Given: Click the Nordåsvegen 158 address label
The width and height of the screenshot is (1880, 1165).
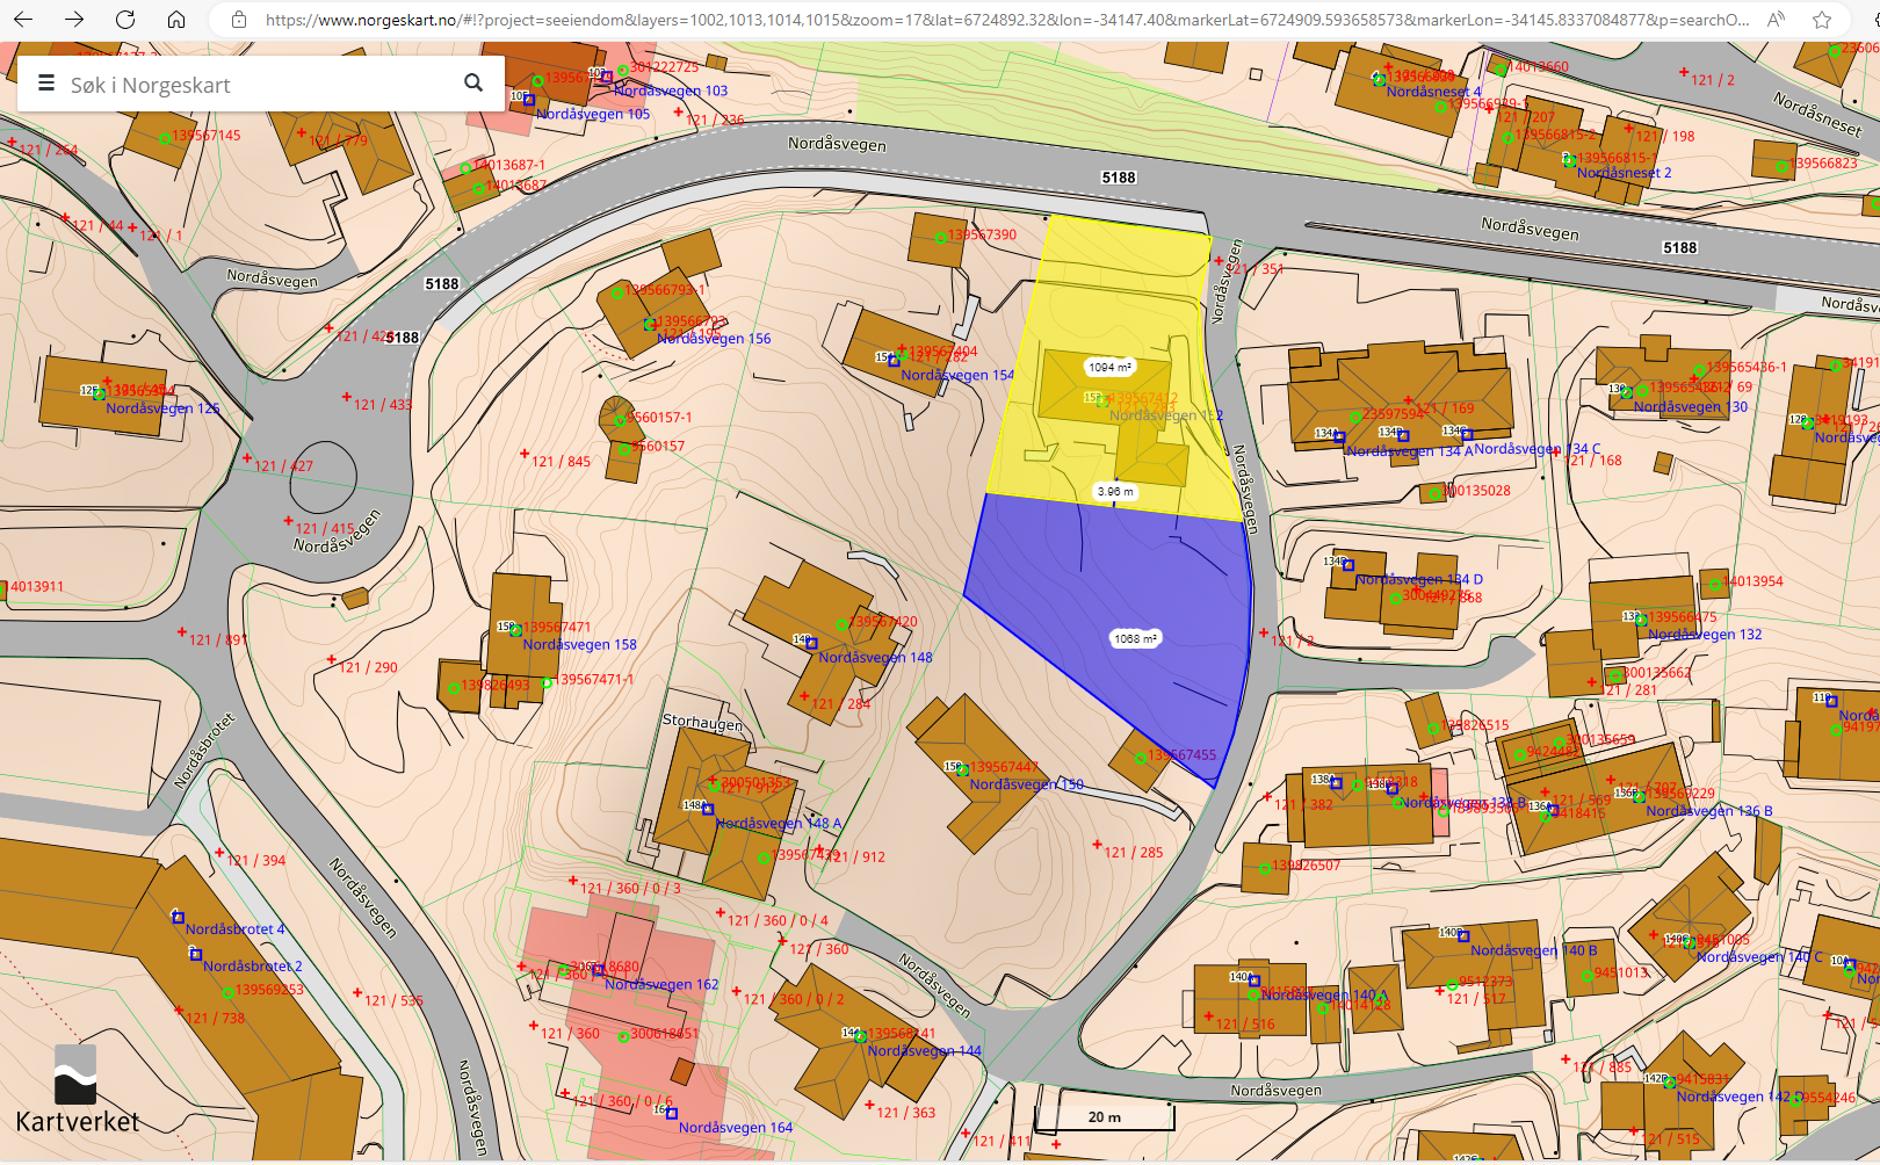Looking at the screenshot, I should [x=579, y=644].
